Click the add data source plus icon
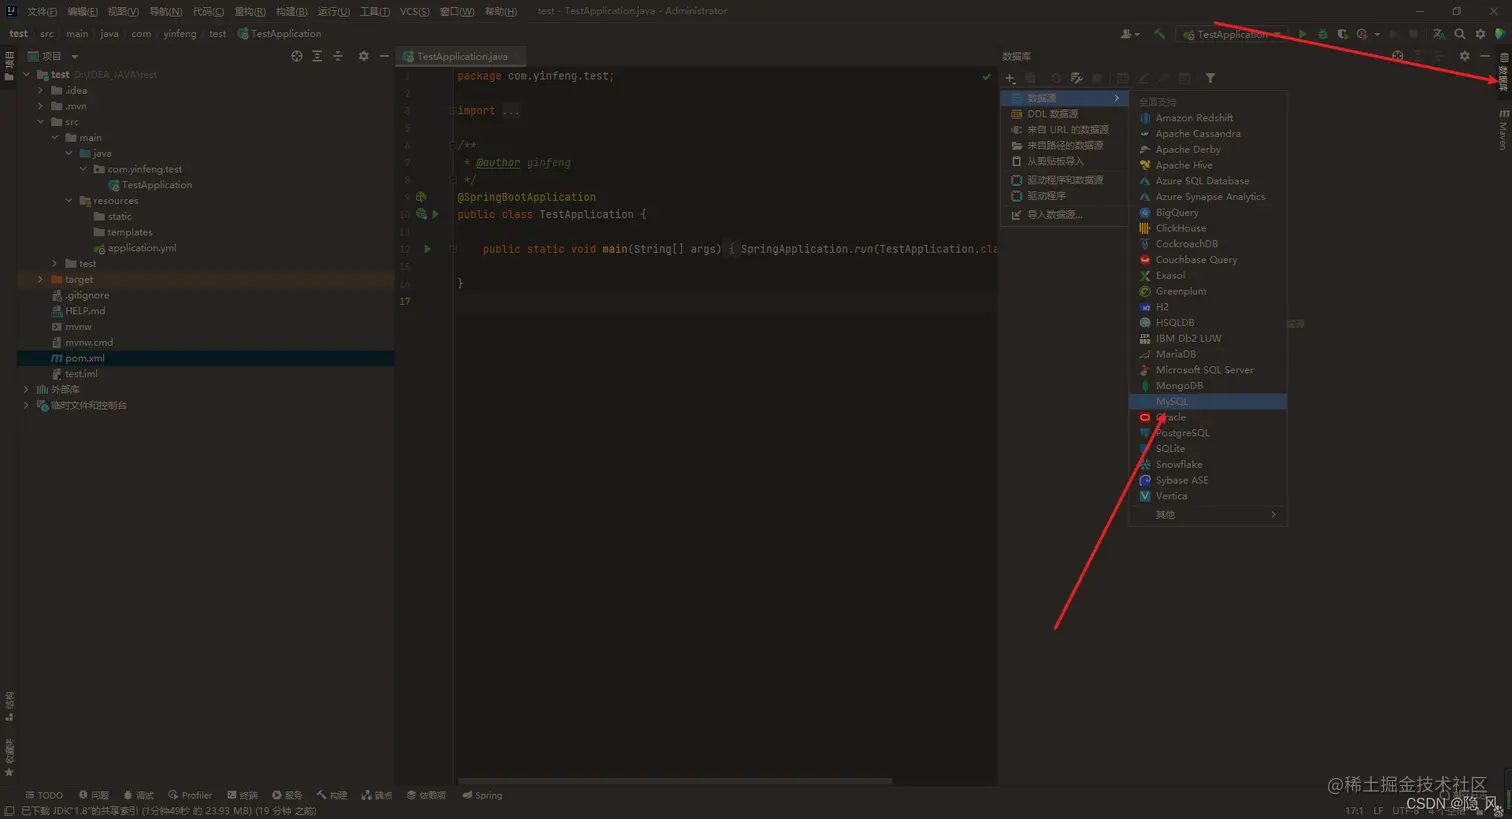Image resolution: width=1512 pixels, height=819 pixels. point(1010,78)
